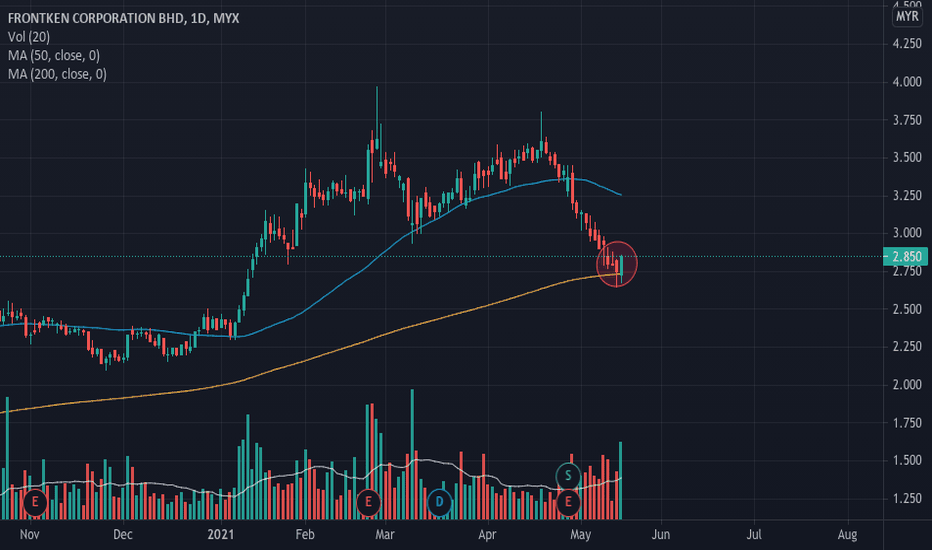The width and height of the screenshot is (932, 550).
Task: Click the Aug label on time axis
Action: (x=848, y=535)
